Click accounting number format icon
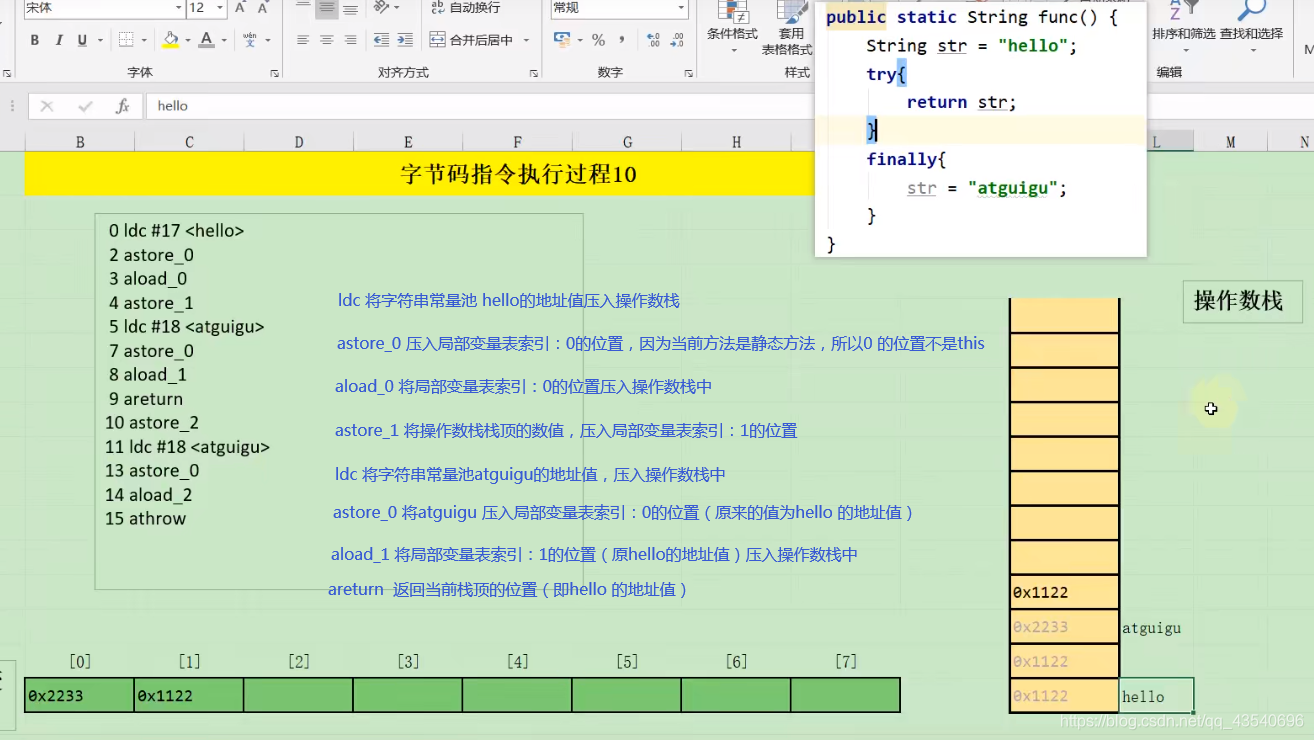The width and height of the screenshot is (1314, 740). coord(562,40)
